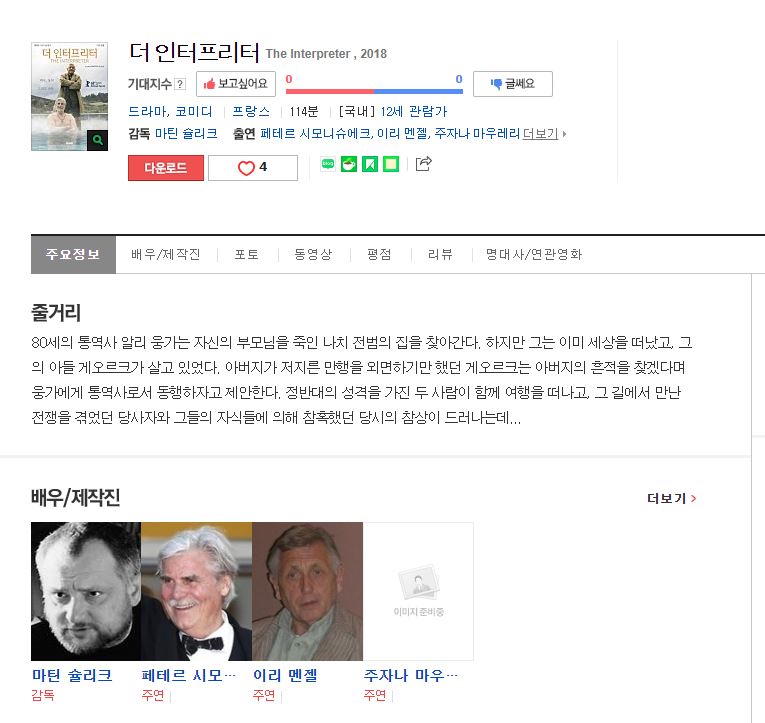765x723 pixels.
Task: Open 이리 멘젤 actor photo thumbnail
Action: pos(307,591)
